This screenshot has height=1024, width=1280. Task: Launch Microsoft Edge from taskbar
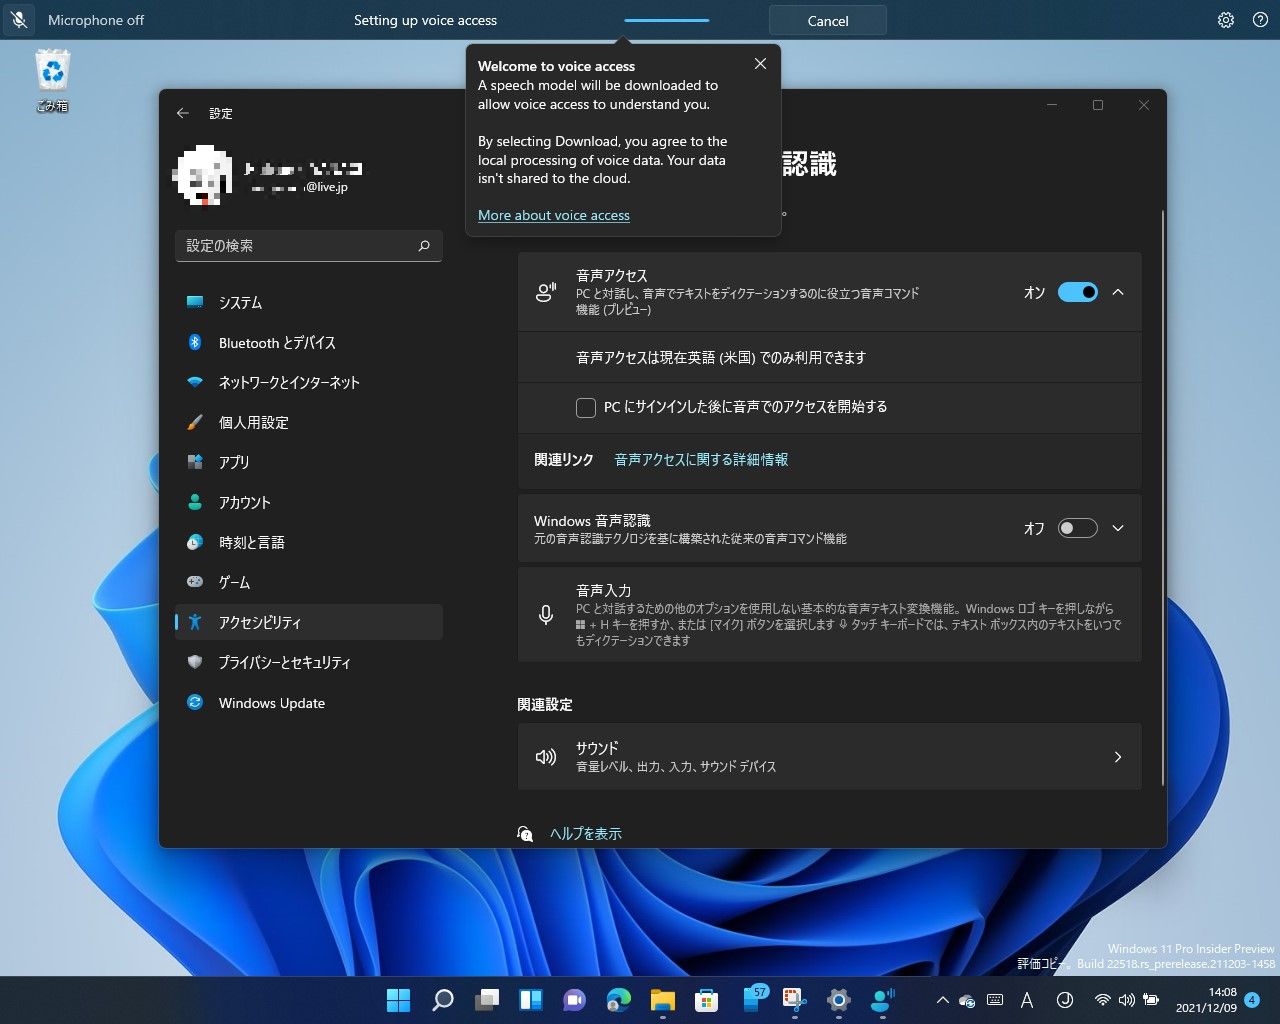coord(618,1000)
